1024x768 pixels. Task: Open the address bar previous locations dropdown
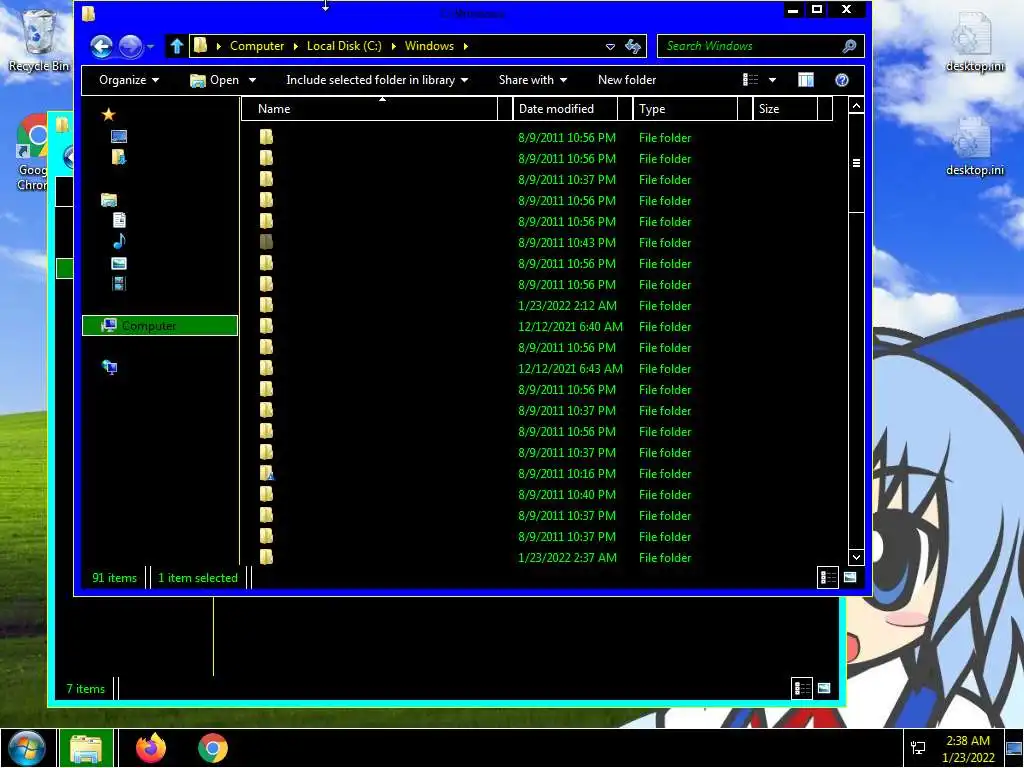click(x=610, y=46)
